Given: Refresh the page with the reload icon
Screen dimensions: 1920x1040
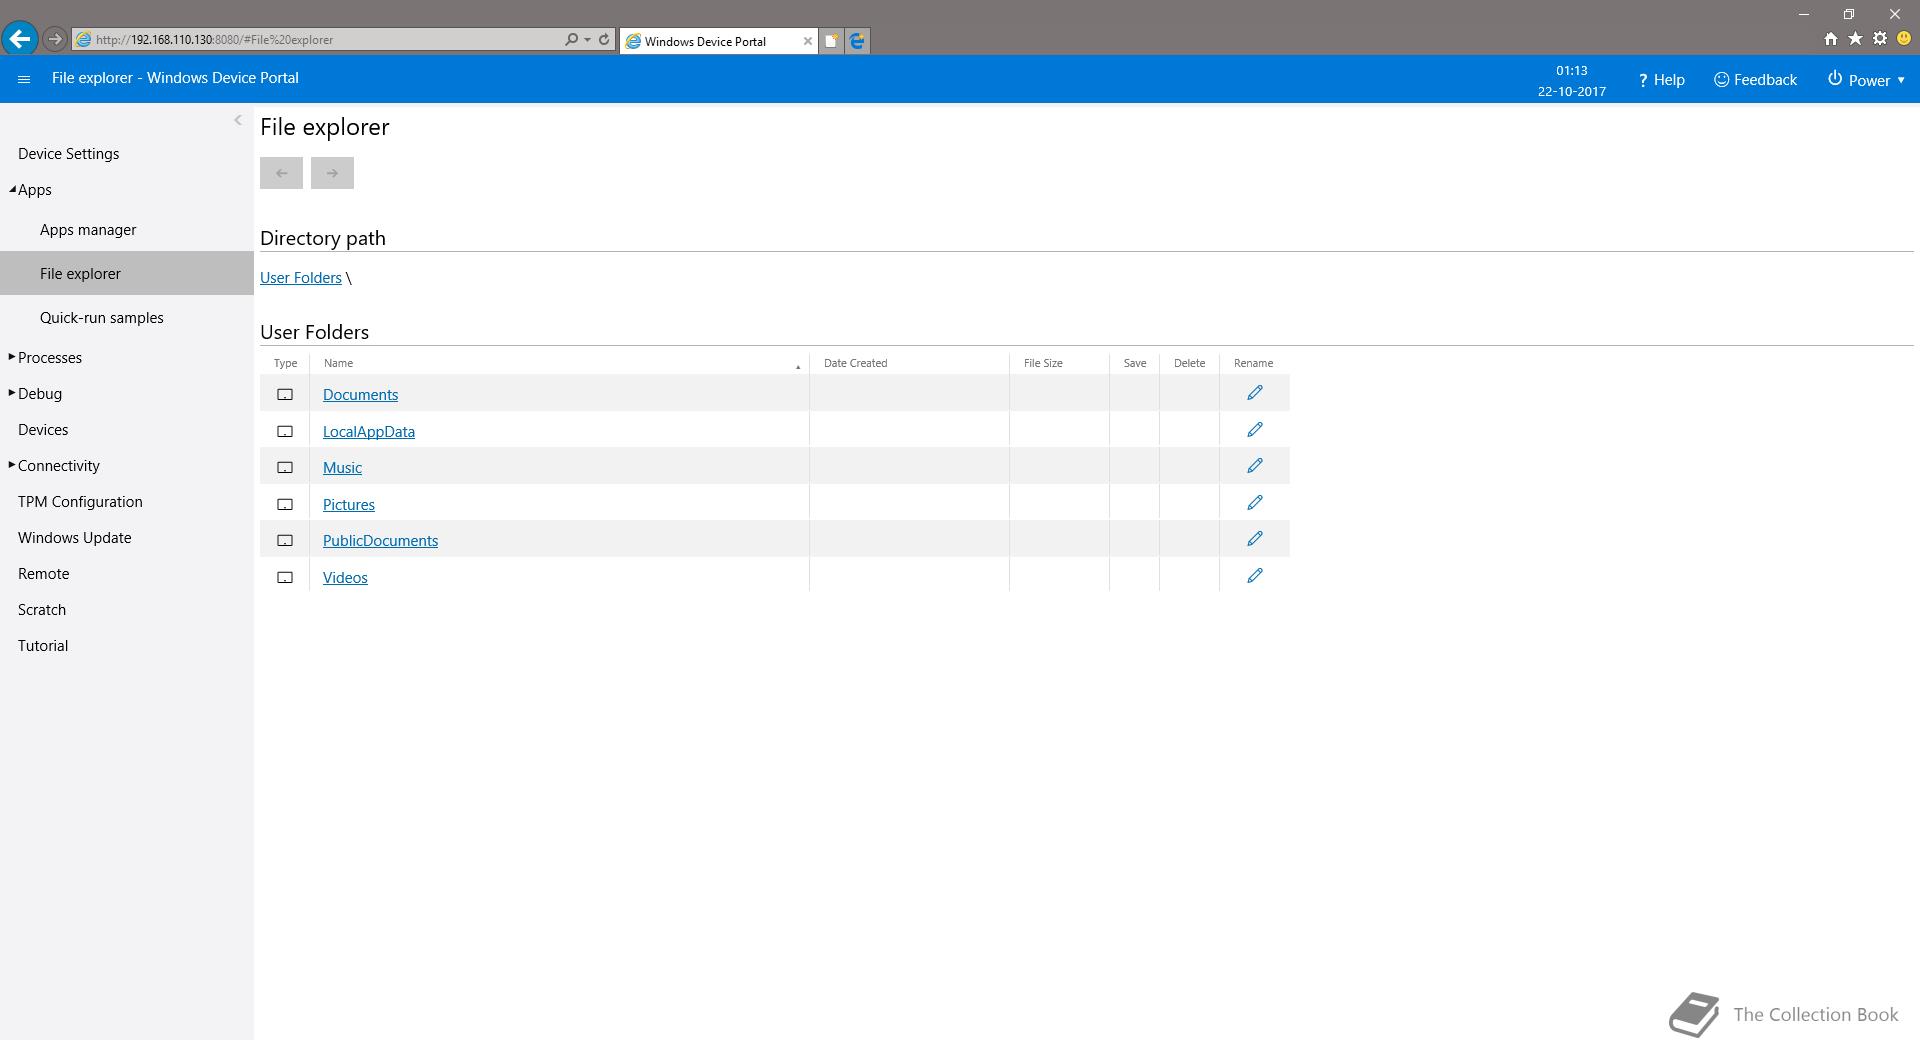Looking at the screenshot, I should pyautogui.click(x=604, y=40).
